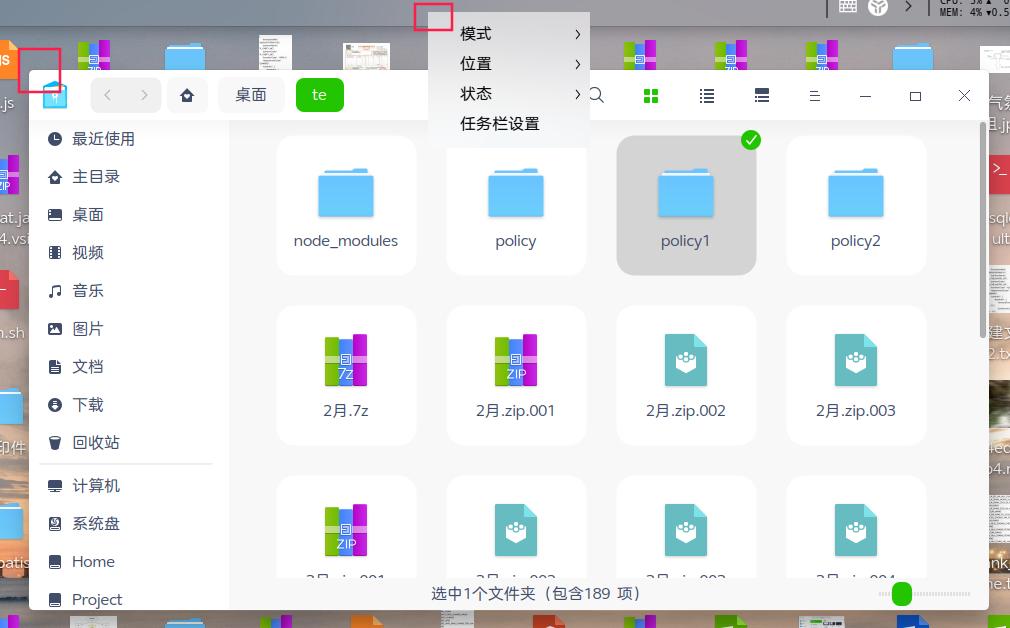Open 计算机 from the sidebar

pos(95,485)
